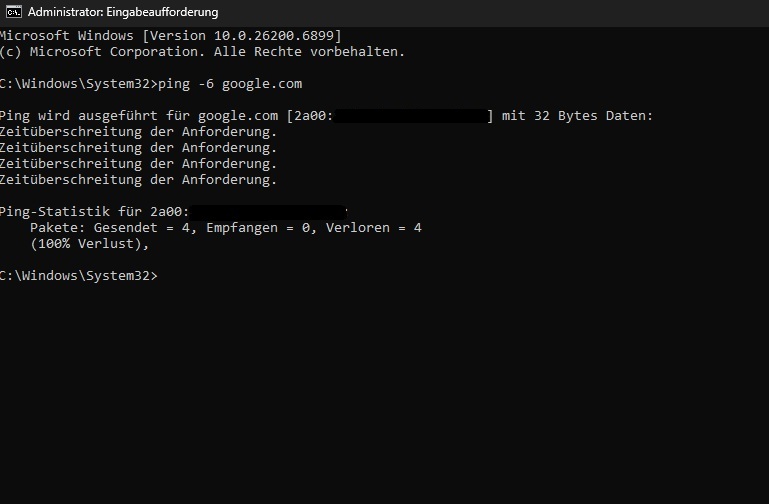
Task: Open the command prompt icon system menu
Action: (14, 12)
